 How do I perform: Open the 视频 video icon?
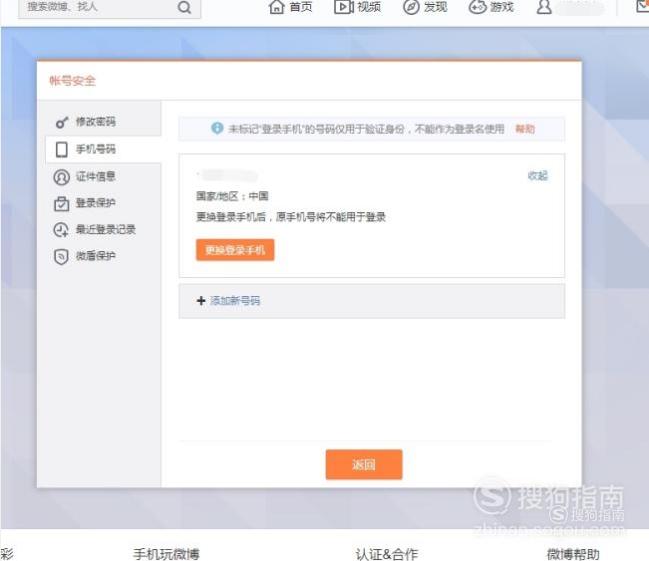point(344,7)
